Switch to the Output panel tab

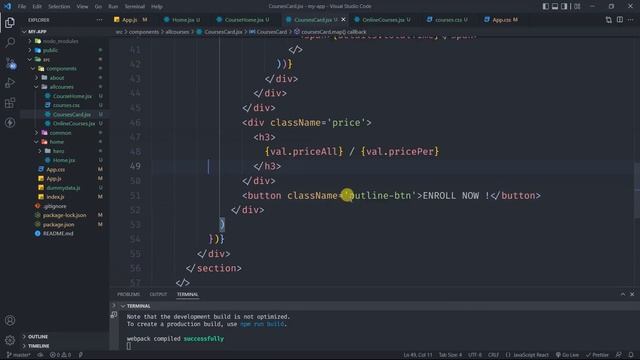(158, 294)
